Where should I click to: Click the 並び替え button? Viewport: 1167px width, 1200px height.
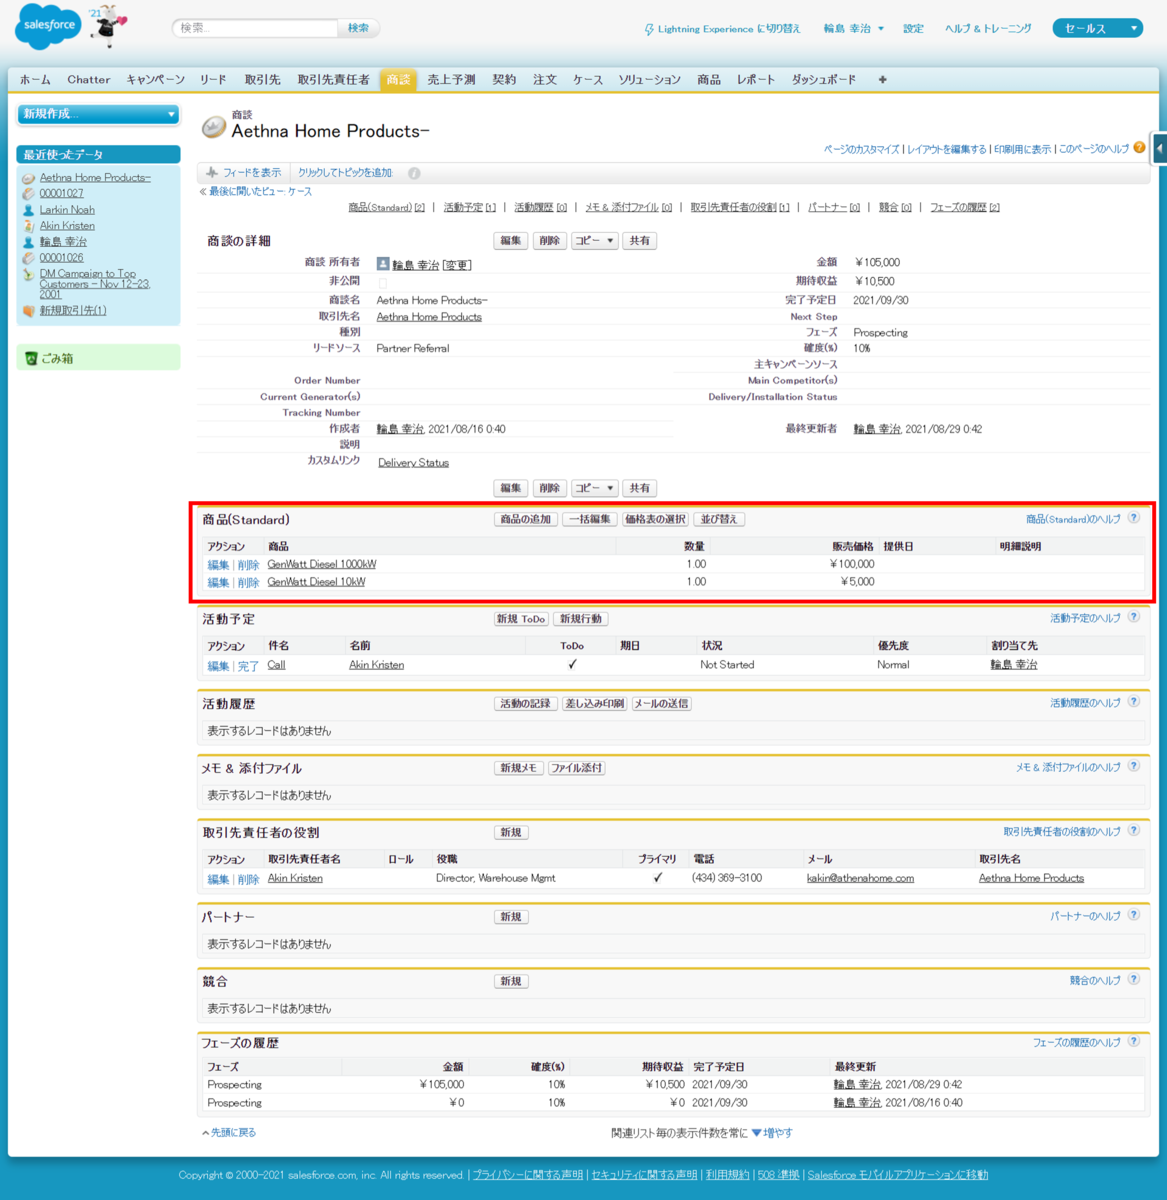click(x=718, y=519)
